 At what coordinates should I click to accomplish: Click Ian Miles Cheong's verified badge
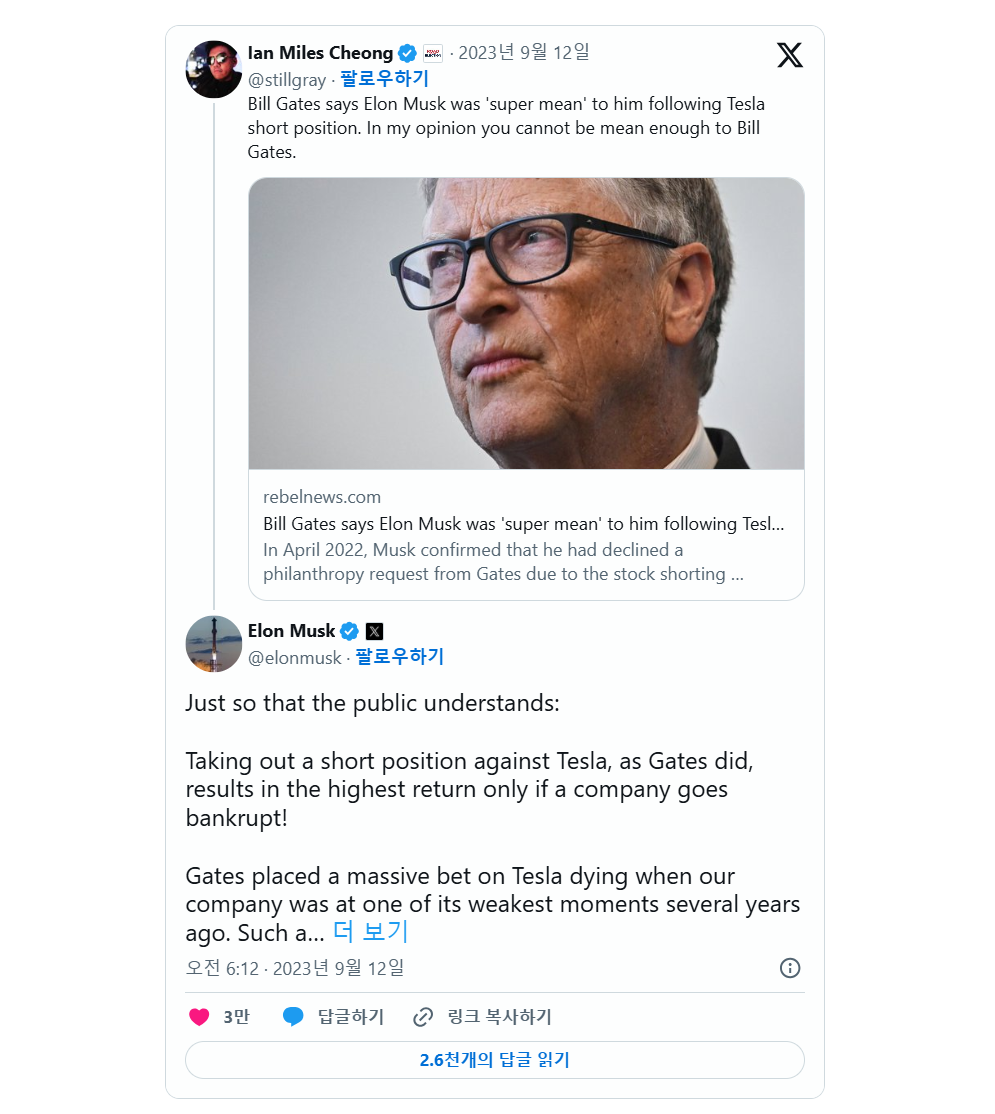click(408, 53)
